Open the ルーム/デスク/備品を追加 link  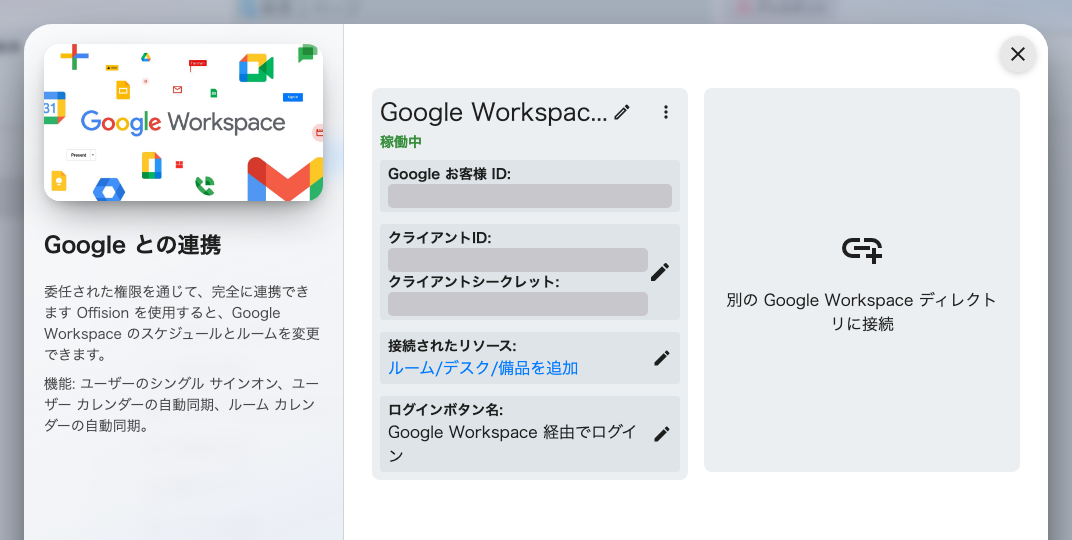[x=483, y=368]
